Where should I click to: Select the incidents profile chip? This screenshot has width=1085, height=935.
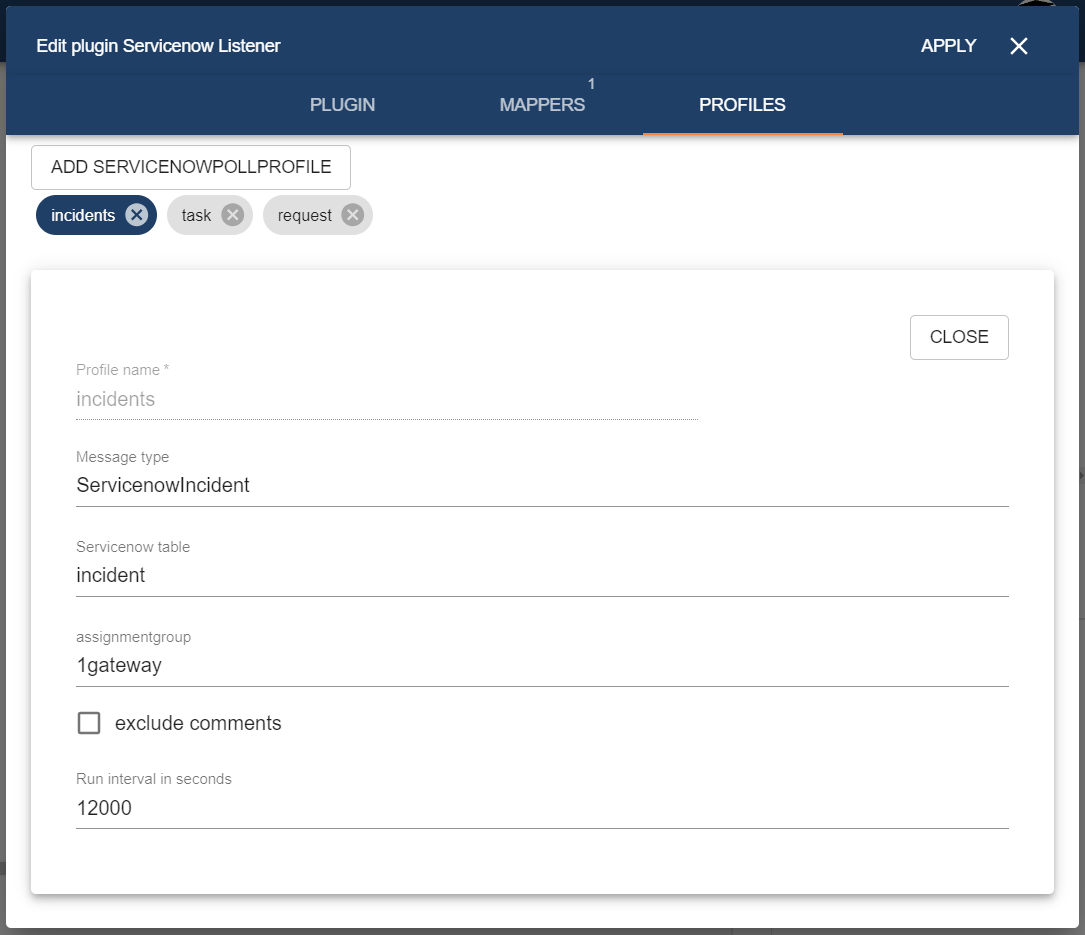pyautogui.click(x=83, y=215)
